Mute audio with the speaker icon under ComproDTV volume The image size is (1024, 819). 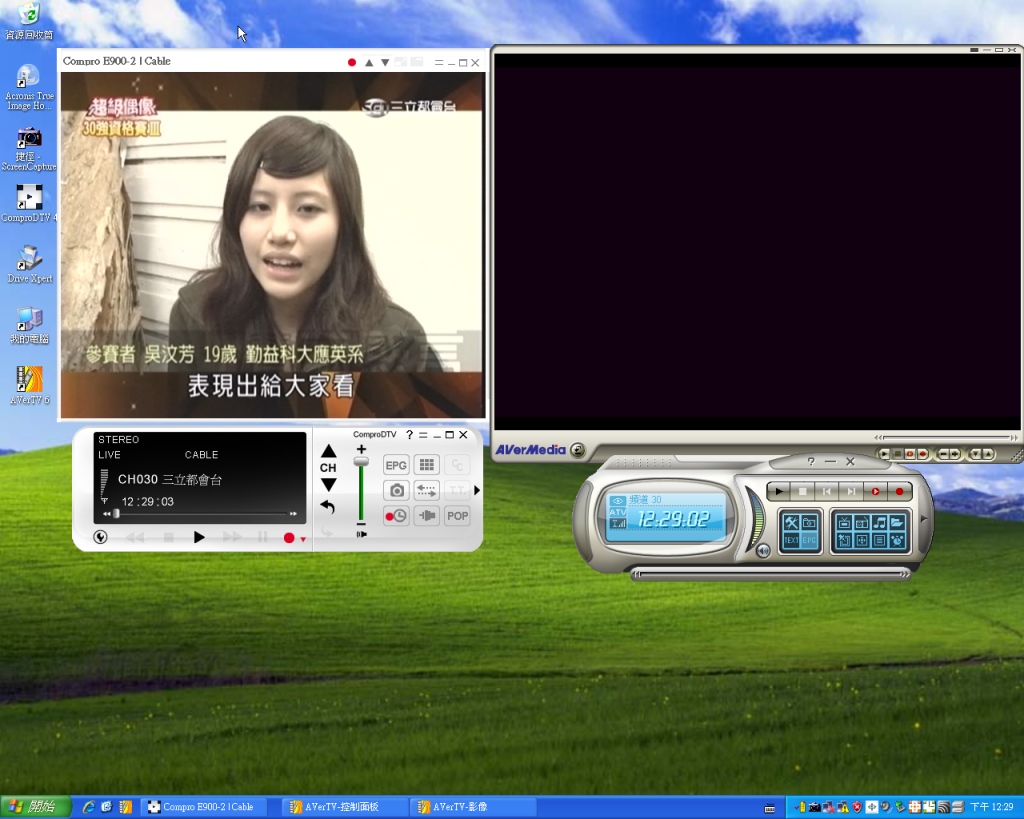tap(361, 534)
